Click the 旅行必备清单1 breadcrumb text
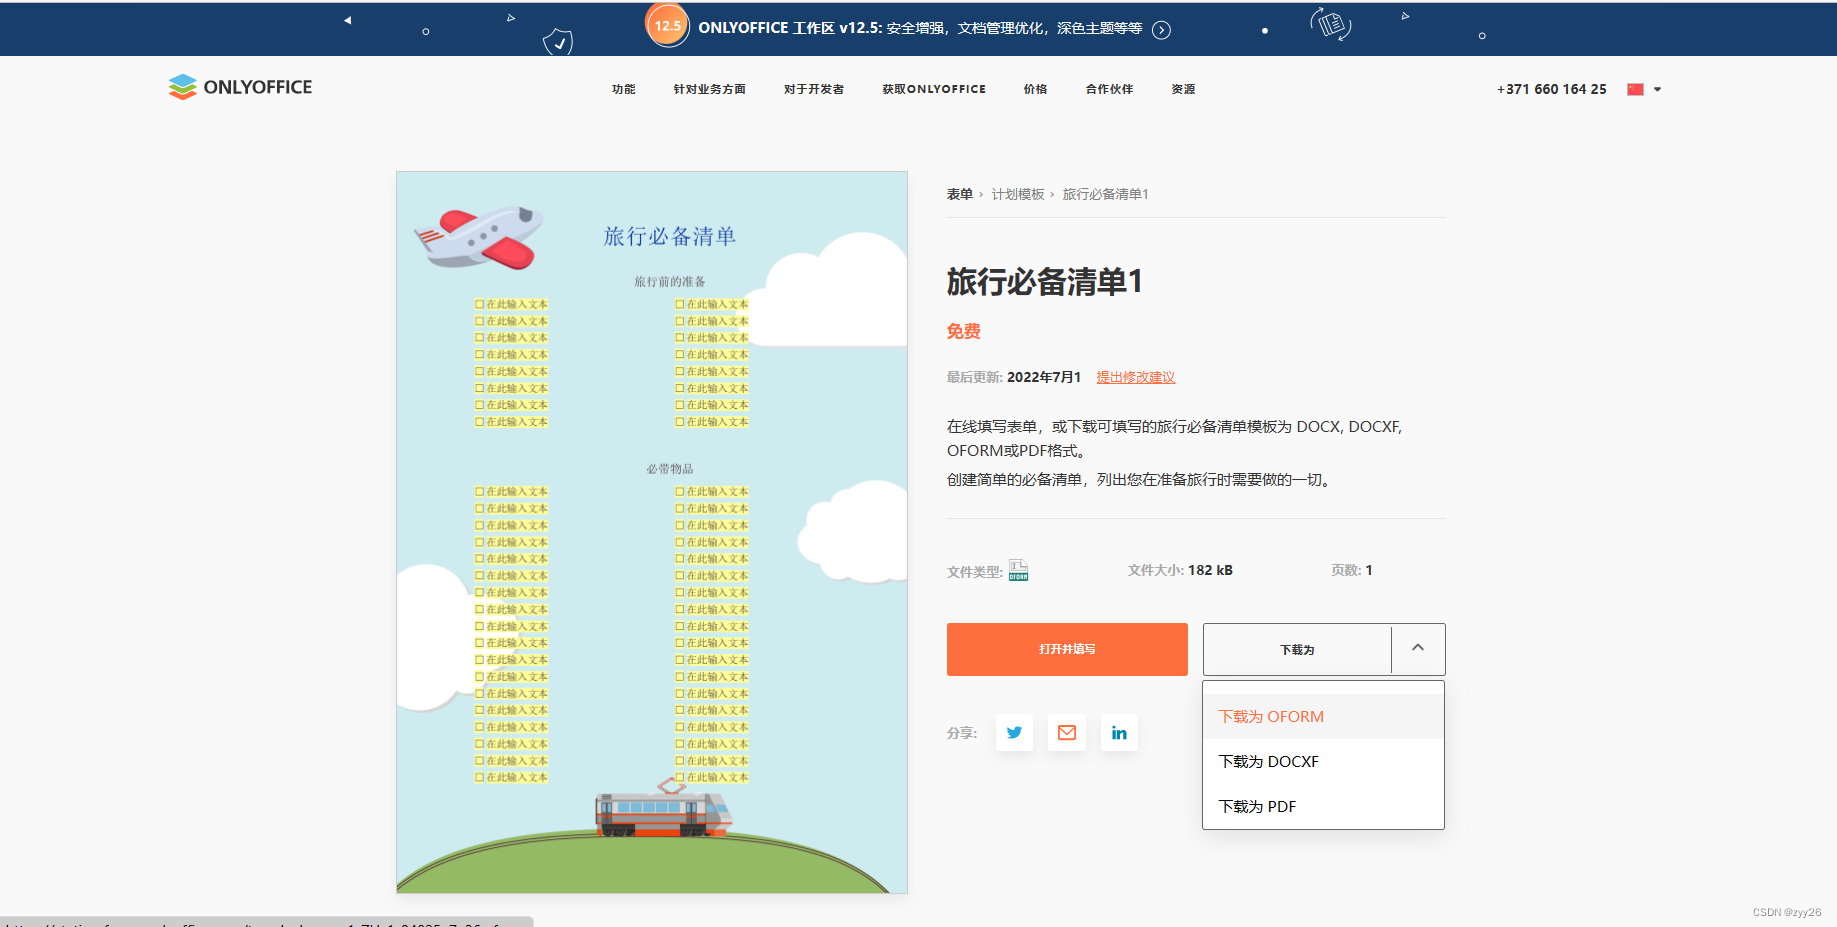Image resolution: width=1837 pixels, height=927 pixels. [x=1105, y=194]
